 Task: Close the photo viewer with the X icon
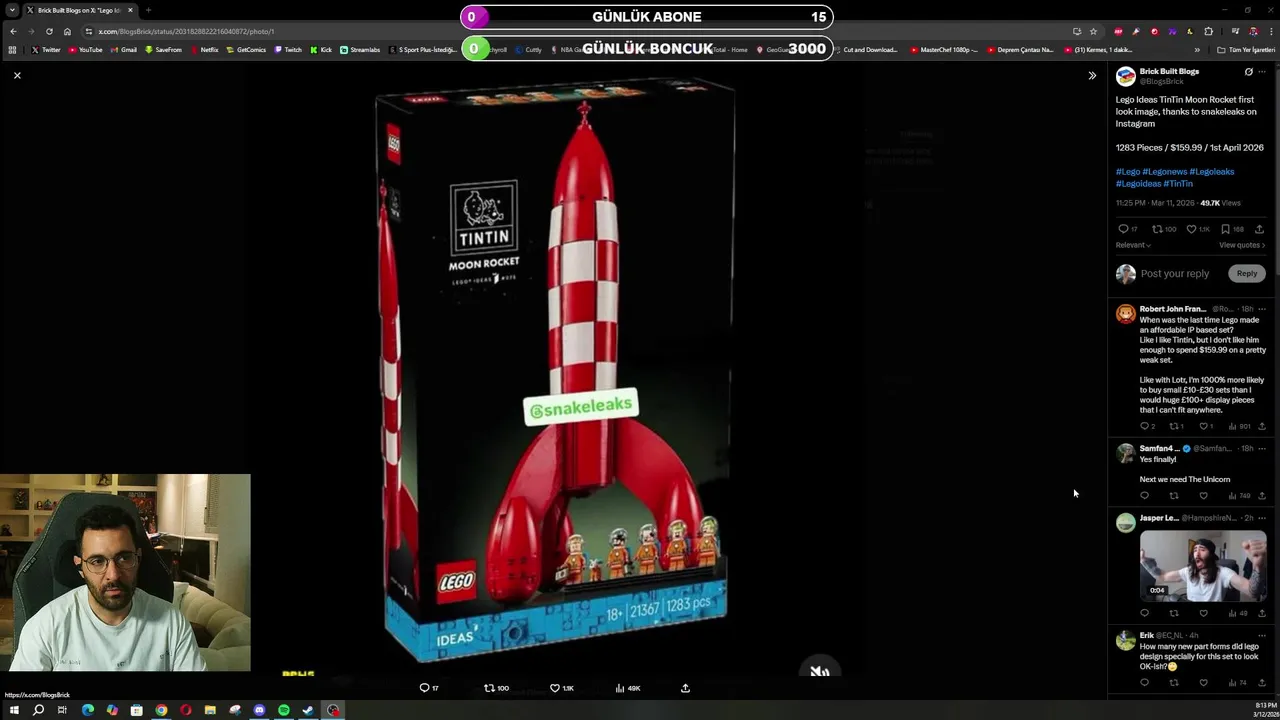[17, 75]
